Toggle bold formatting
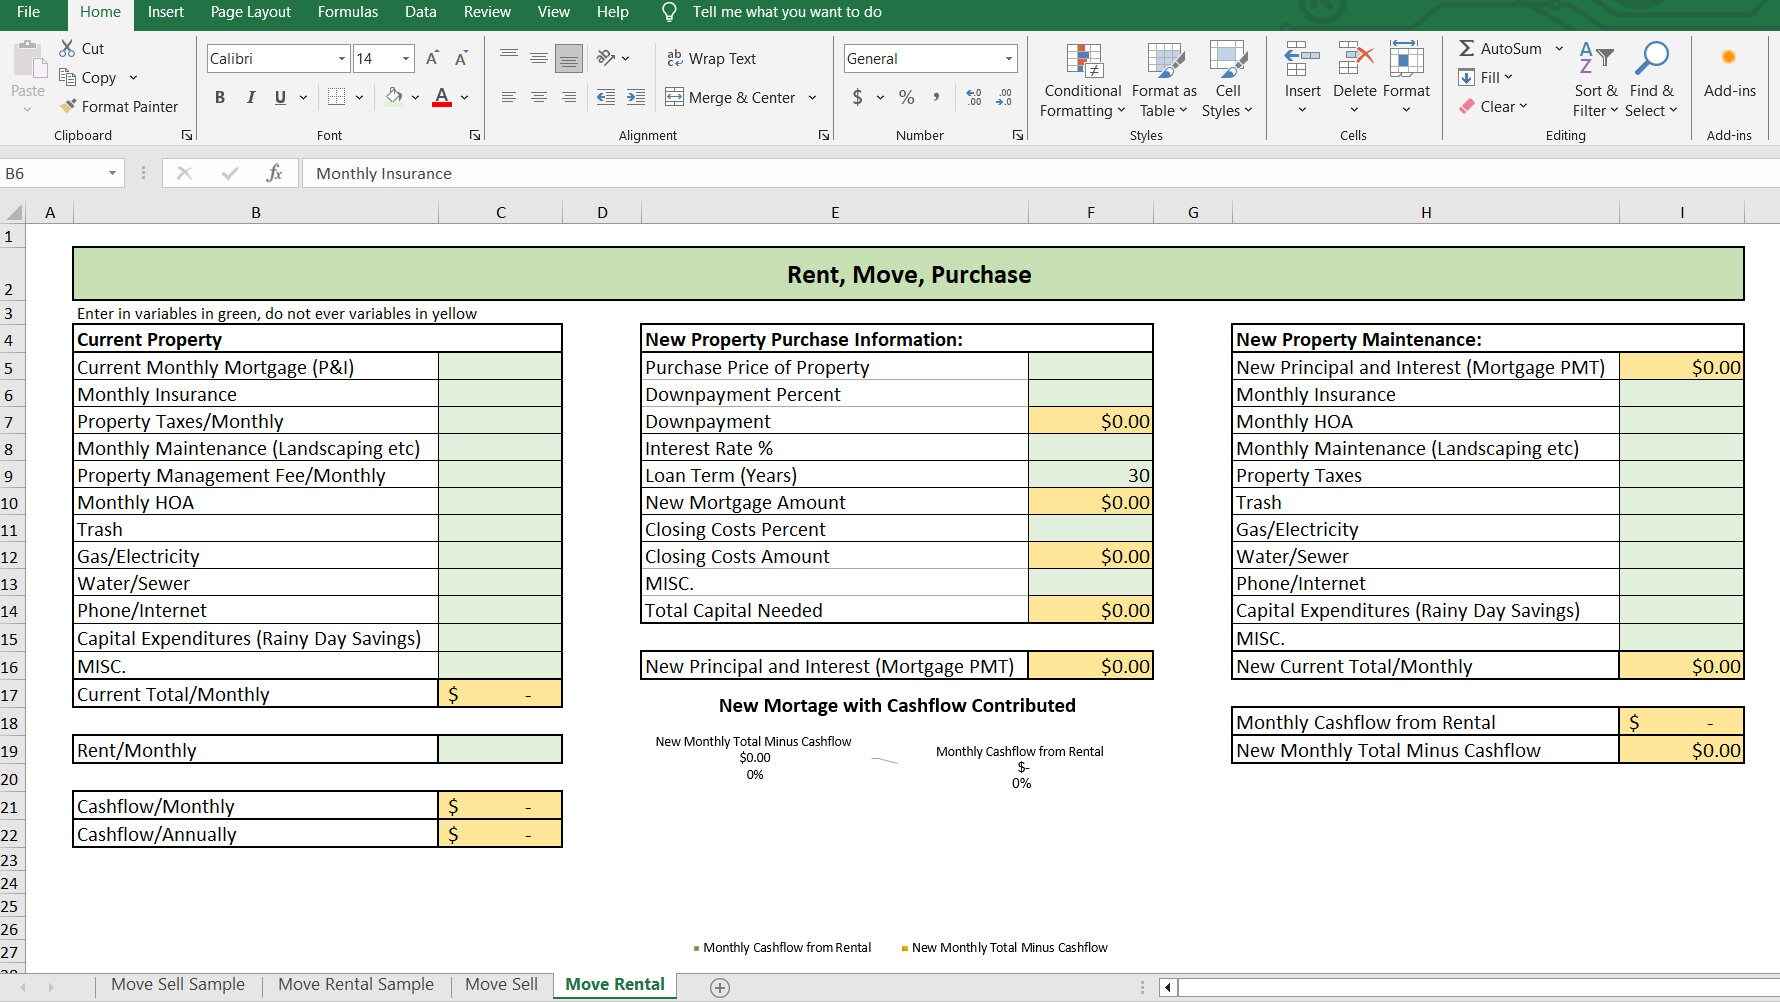The width and height of the screenshot is (1780, 1002). (220, 97)
